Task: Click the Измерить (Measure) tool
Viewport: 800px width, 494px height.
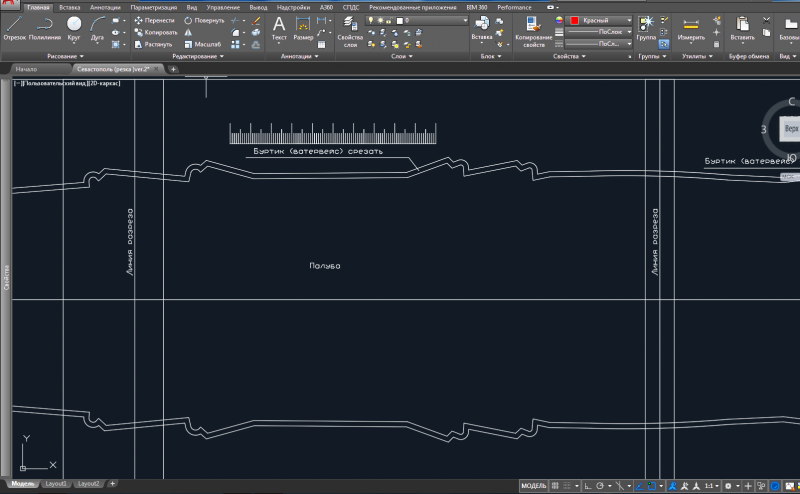Action: coord(691,24)
